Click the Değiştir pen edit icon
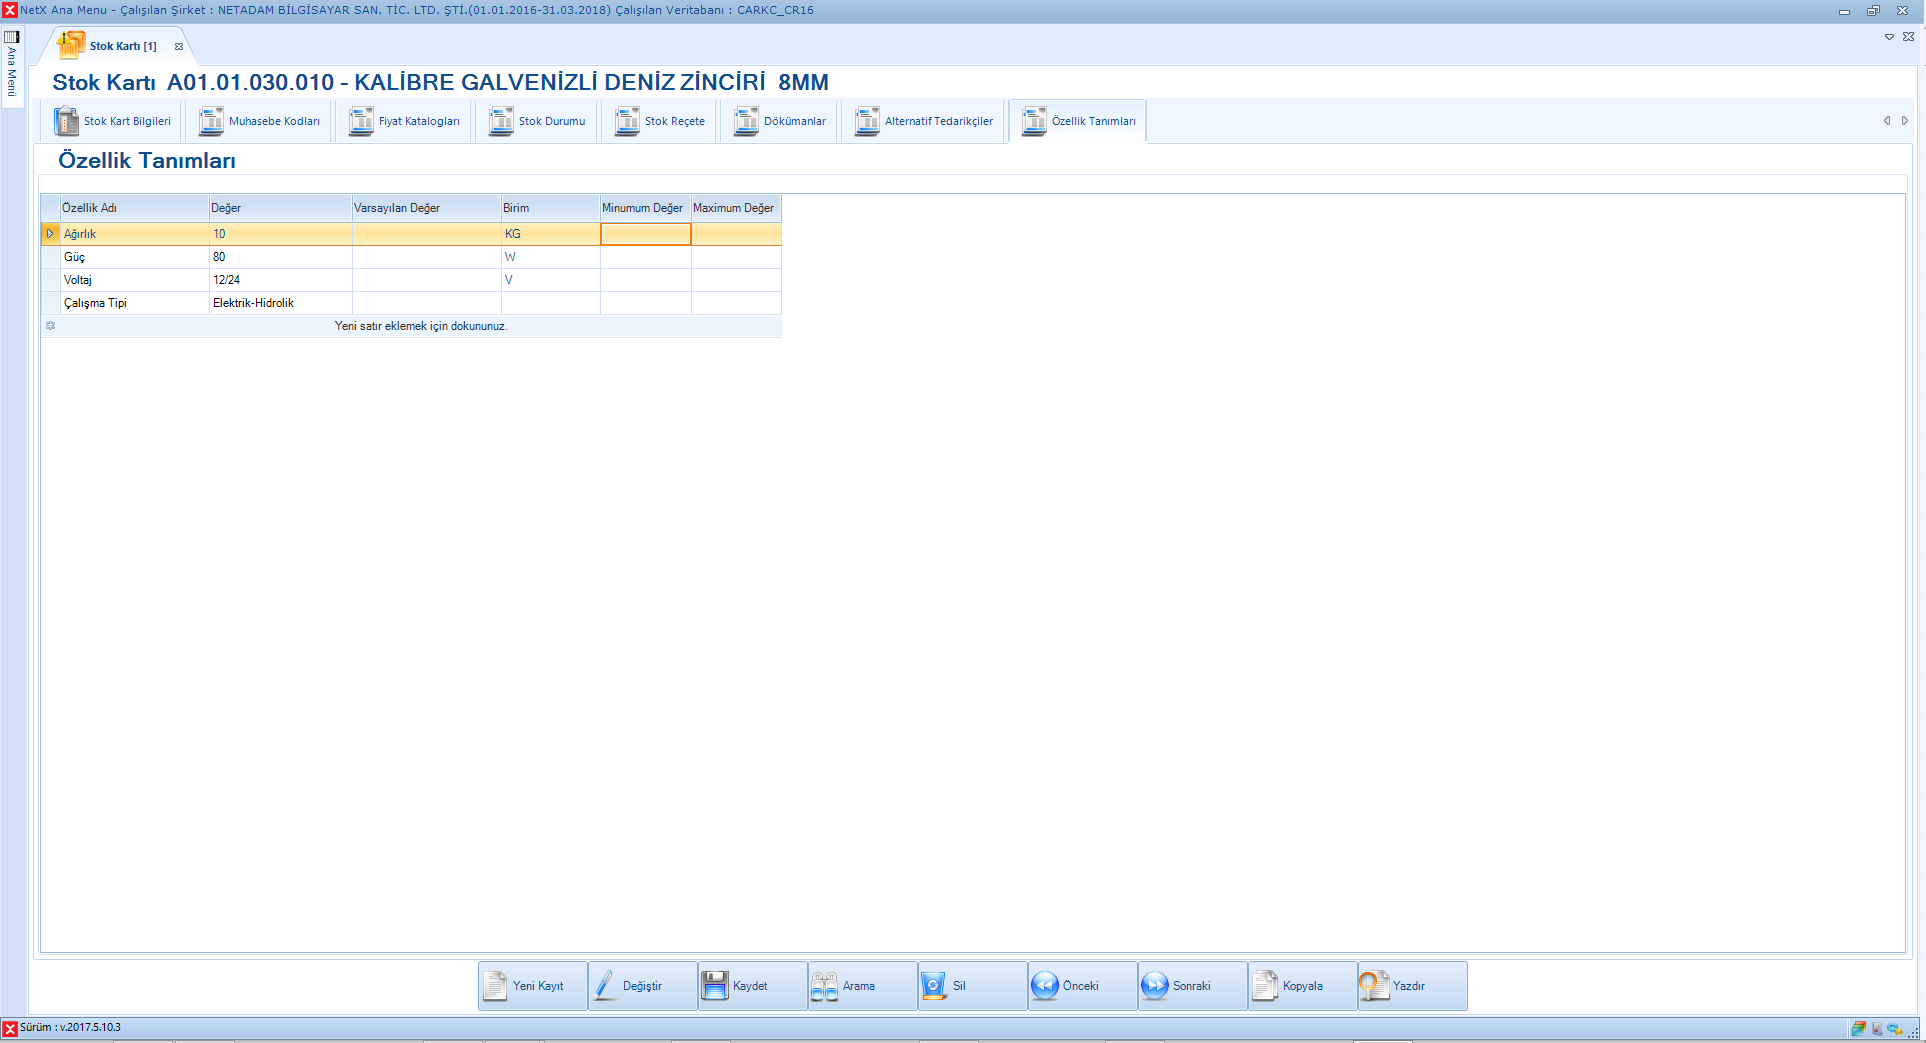This screenshot has height=1043, width=1926. click(605, 986)
